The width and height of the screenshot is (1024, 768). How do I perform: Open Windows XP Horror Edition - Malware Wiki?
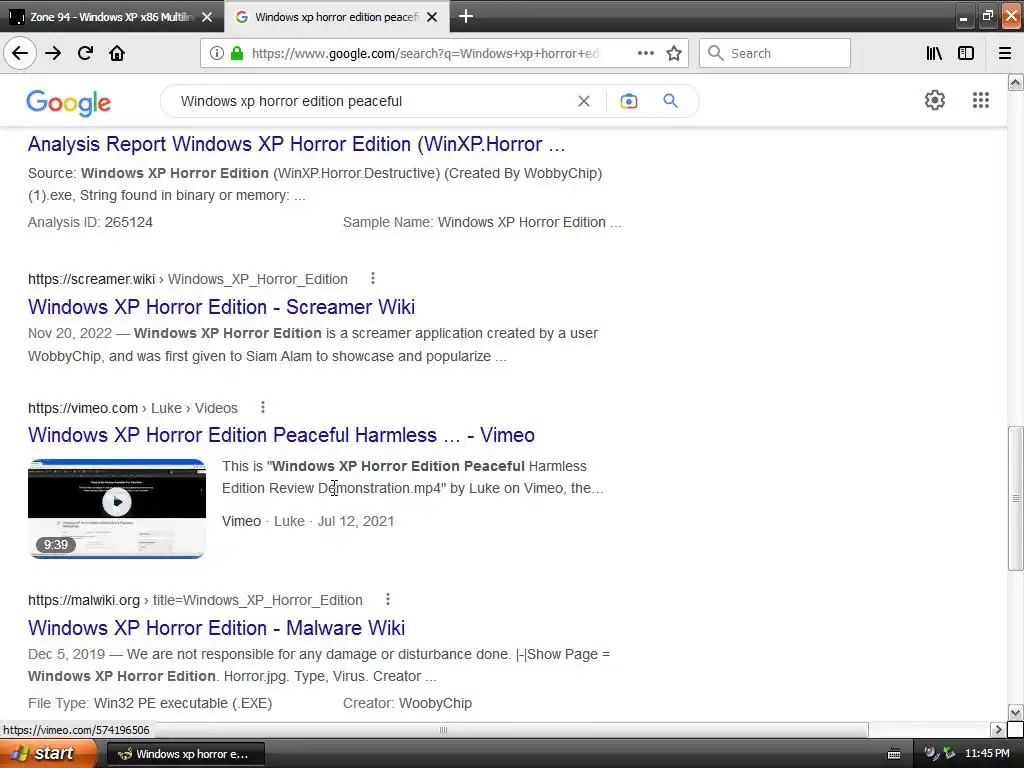(216, 628)
